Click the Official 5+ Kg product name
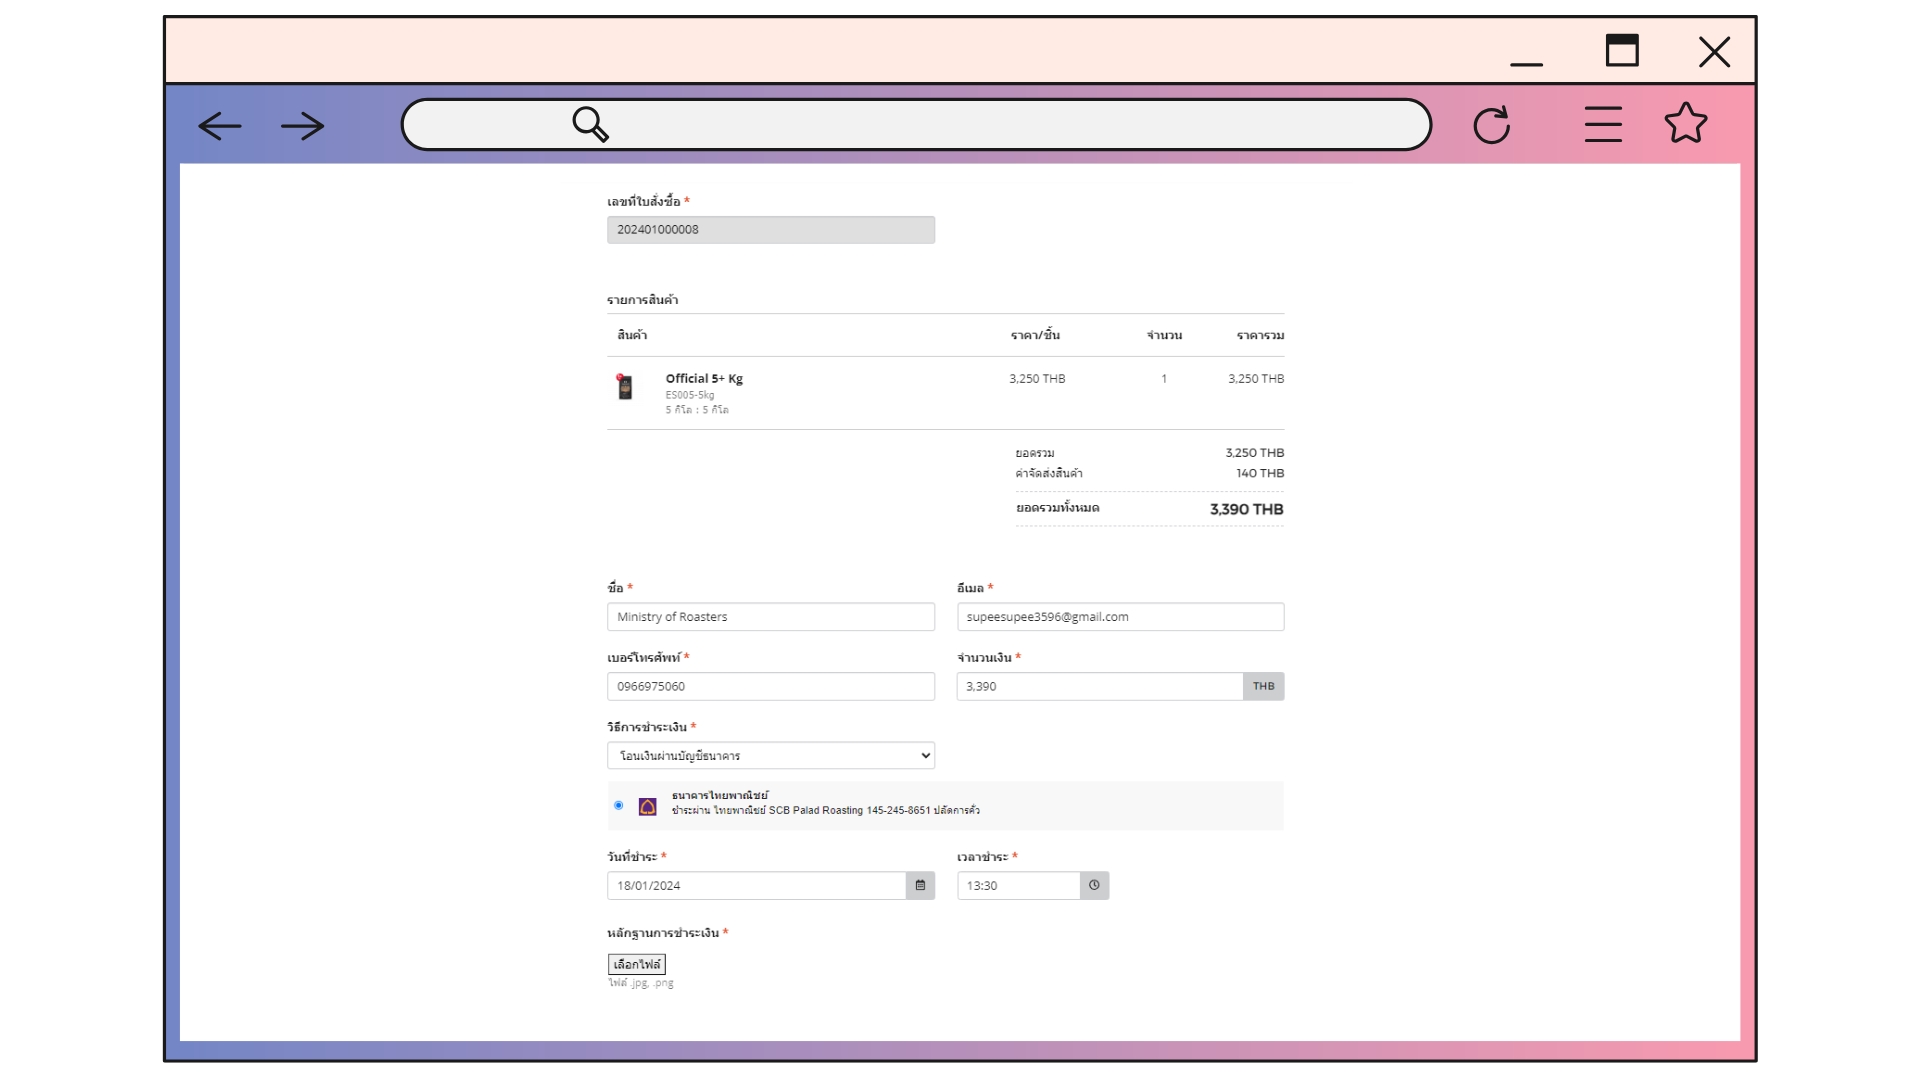The height and width of the screenshot is (1080, 1920). 704,379
